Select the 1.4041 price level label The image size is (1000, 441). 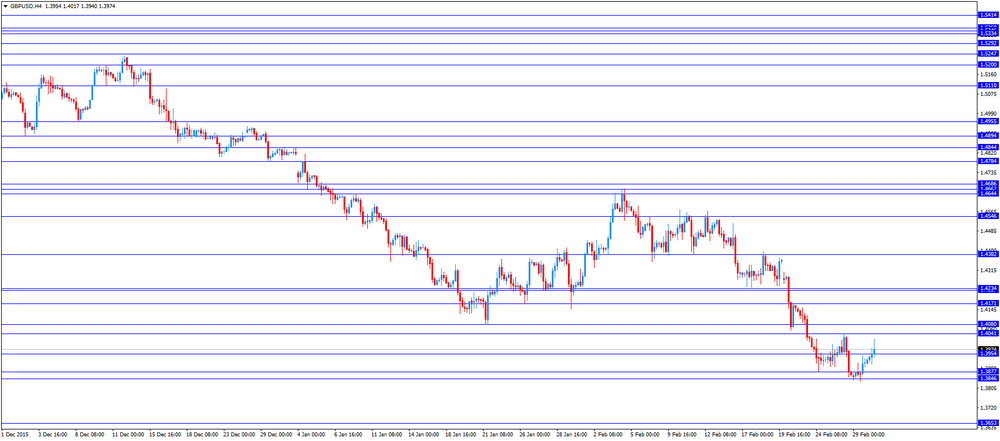point(987,333)
